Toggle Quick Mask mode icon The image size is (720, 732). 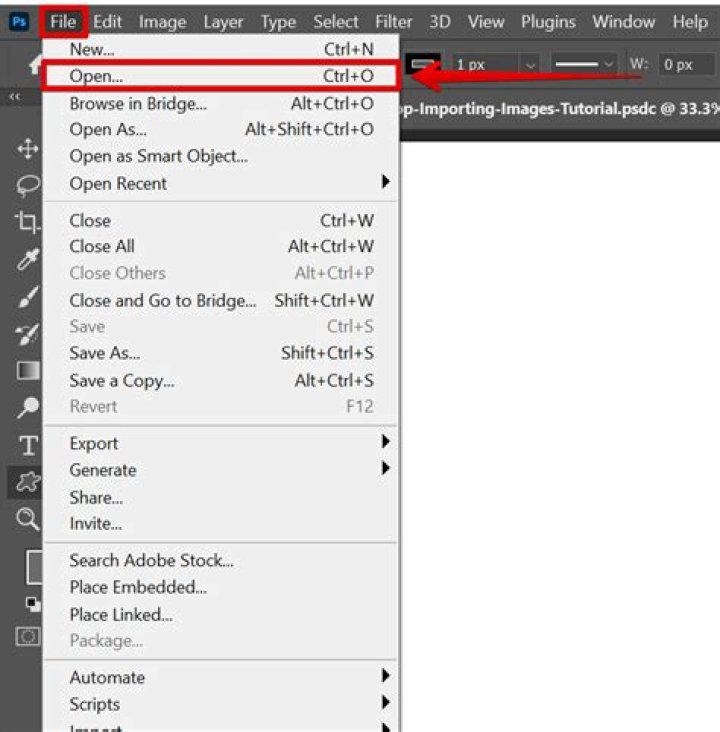pyautogui.click(x=28, y=636)
